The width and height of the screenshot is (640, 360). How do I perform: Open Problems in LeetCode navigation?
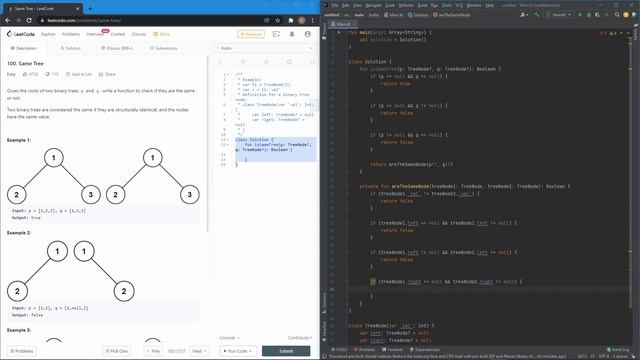click(x=71, y=34)
